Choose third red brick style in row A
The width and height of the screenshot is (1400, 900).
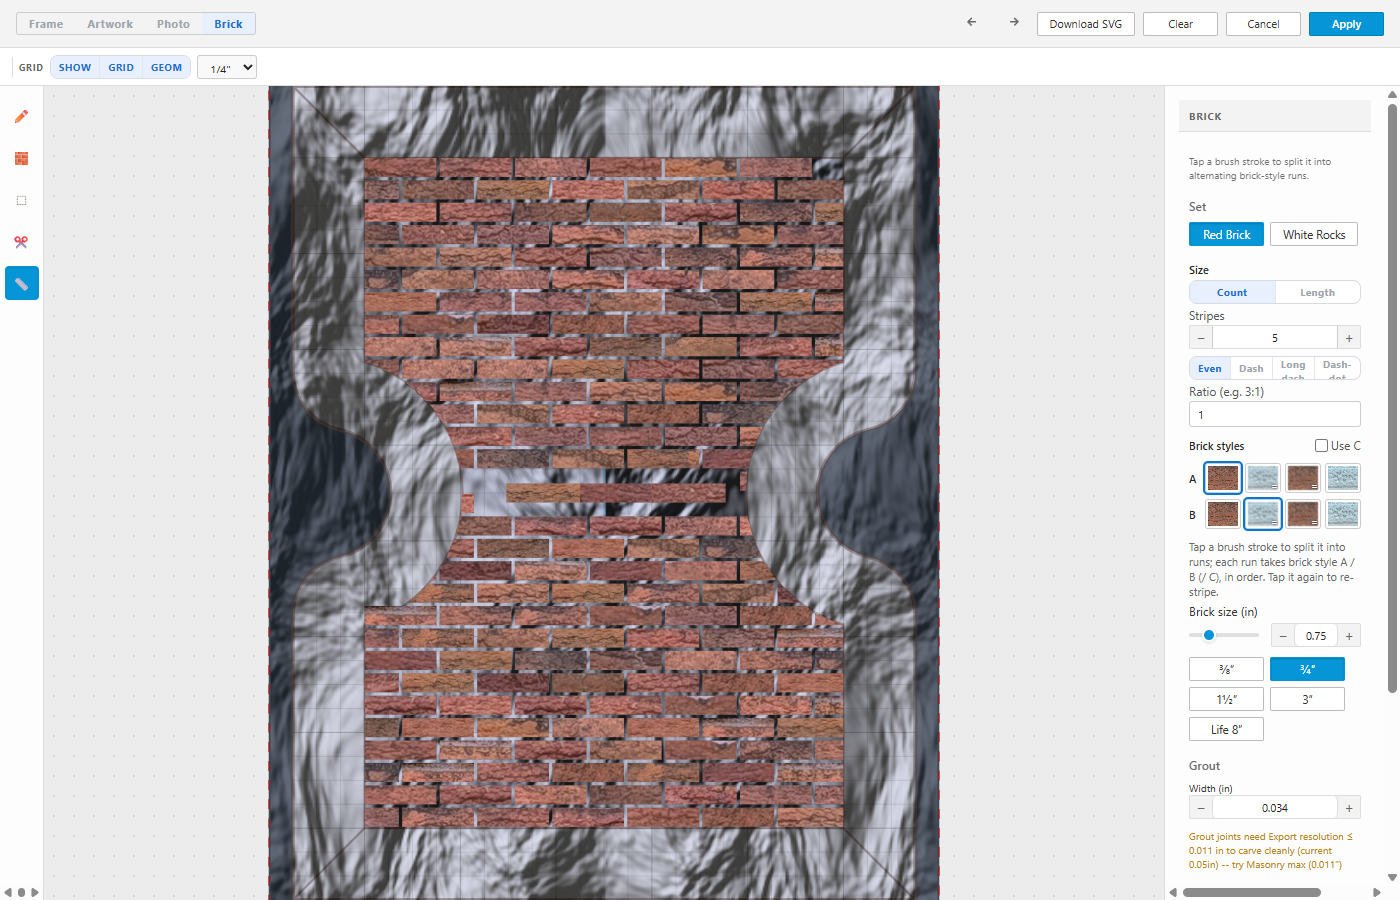point(1303,478)
